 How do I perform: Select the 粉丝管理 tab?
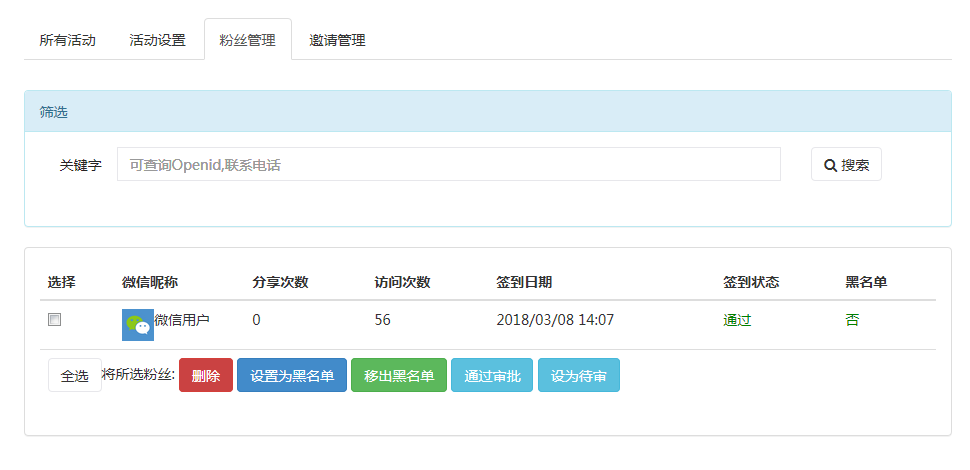[x=247, y=41]
